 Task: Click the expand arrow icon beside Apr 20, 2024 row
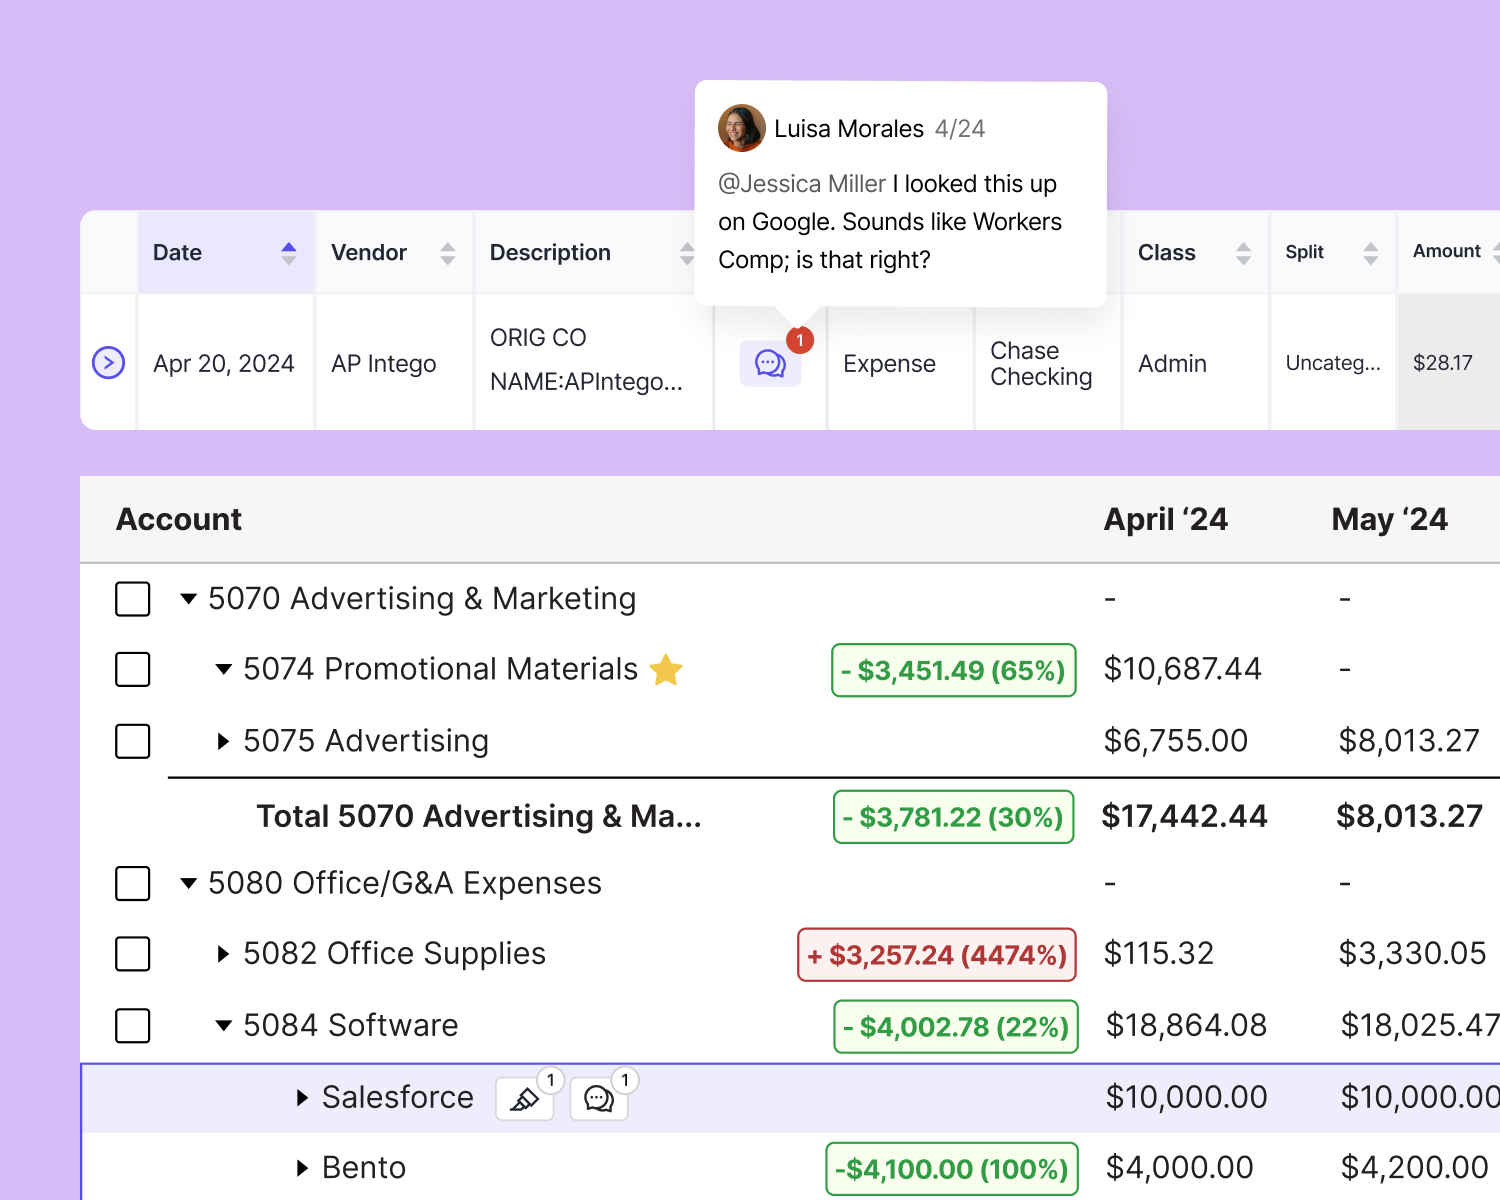(x=108, y=362)
